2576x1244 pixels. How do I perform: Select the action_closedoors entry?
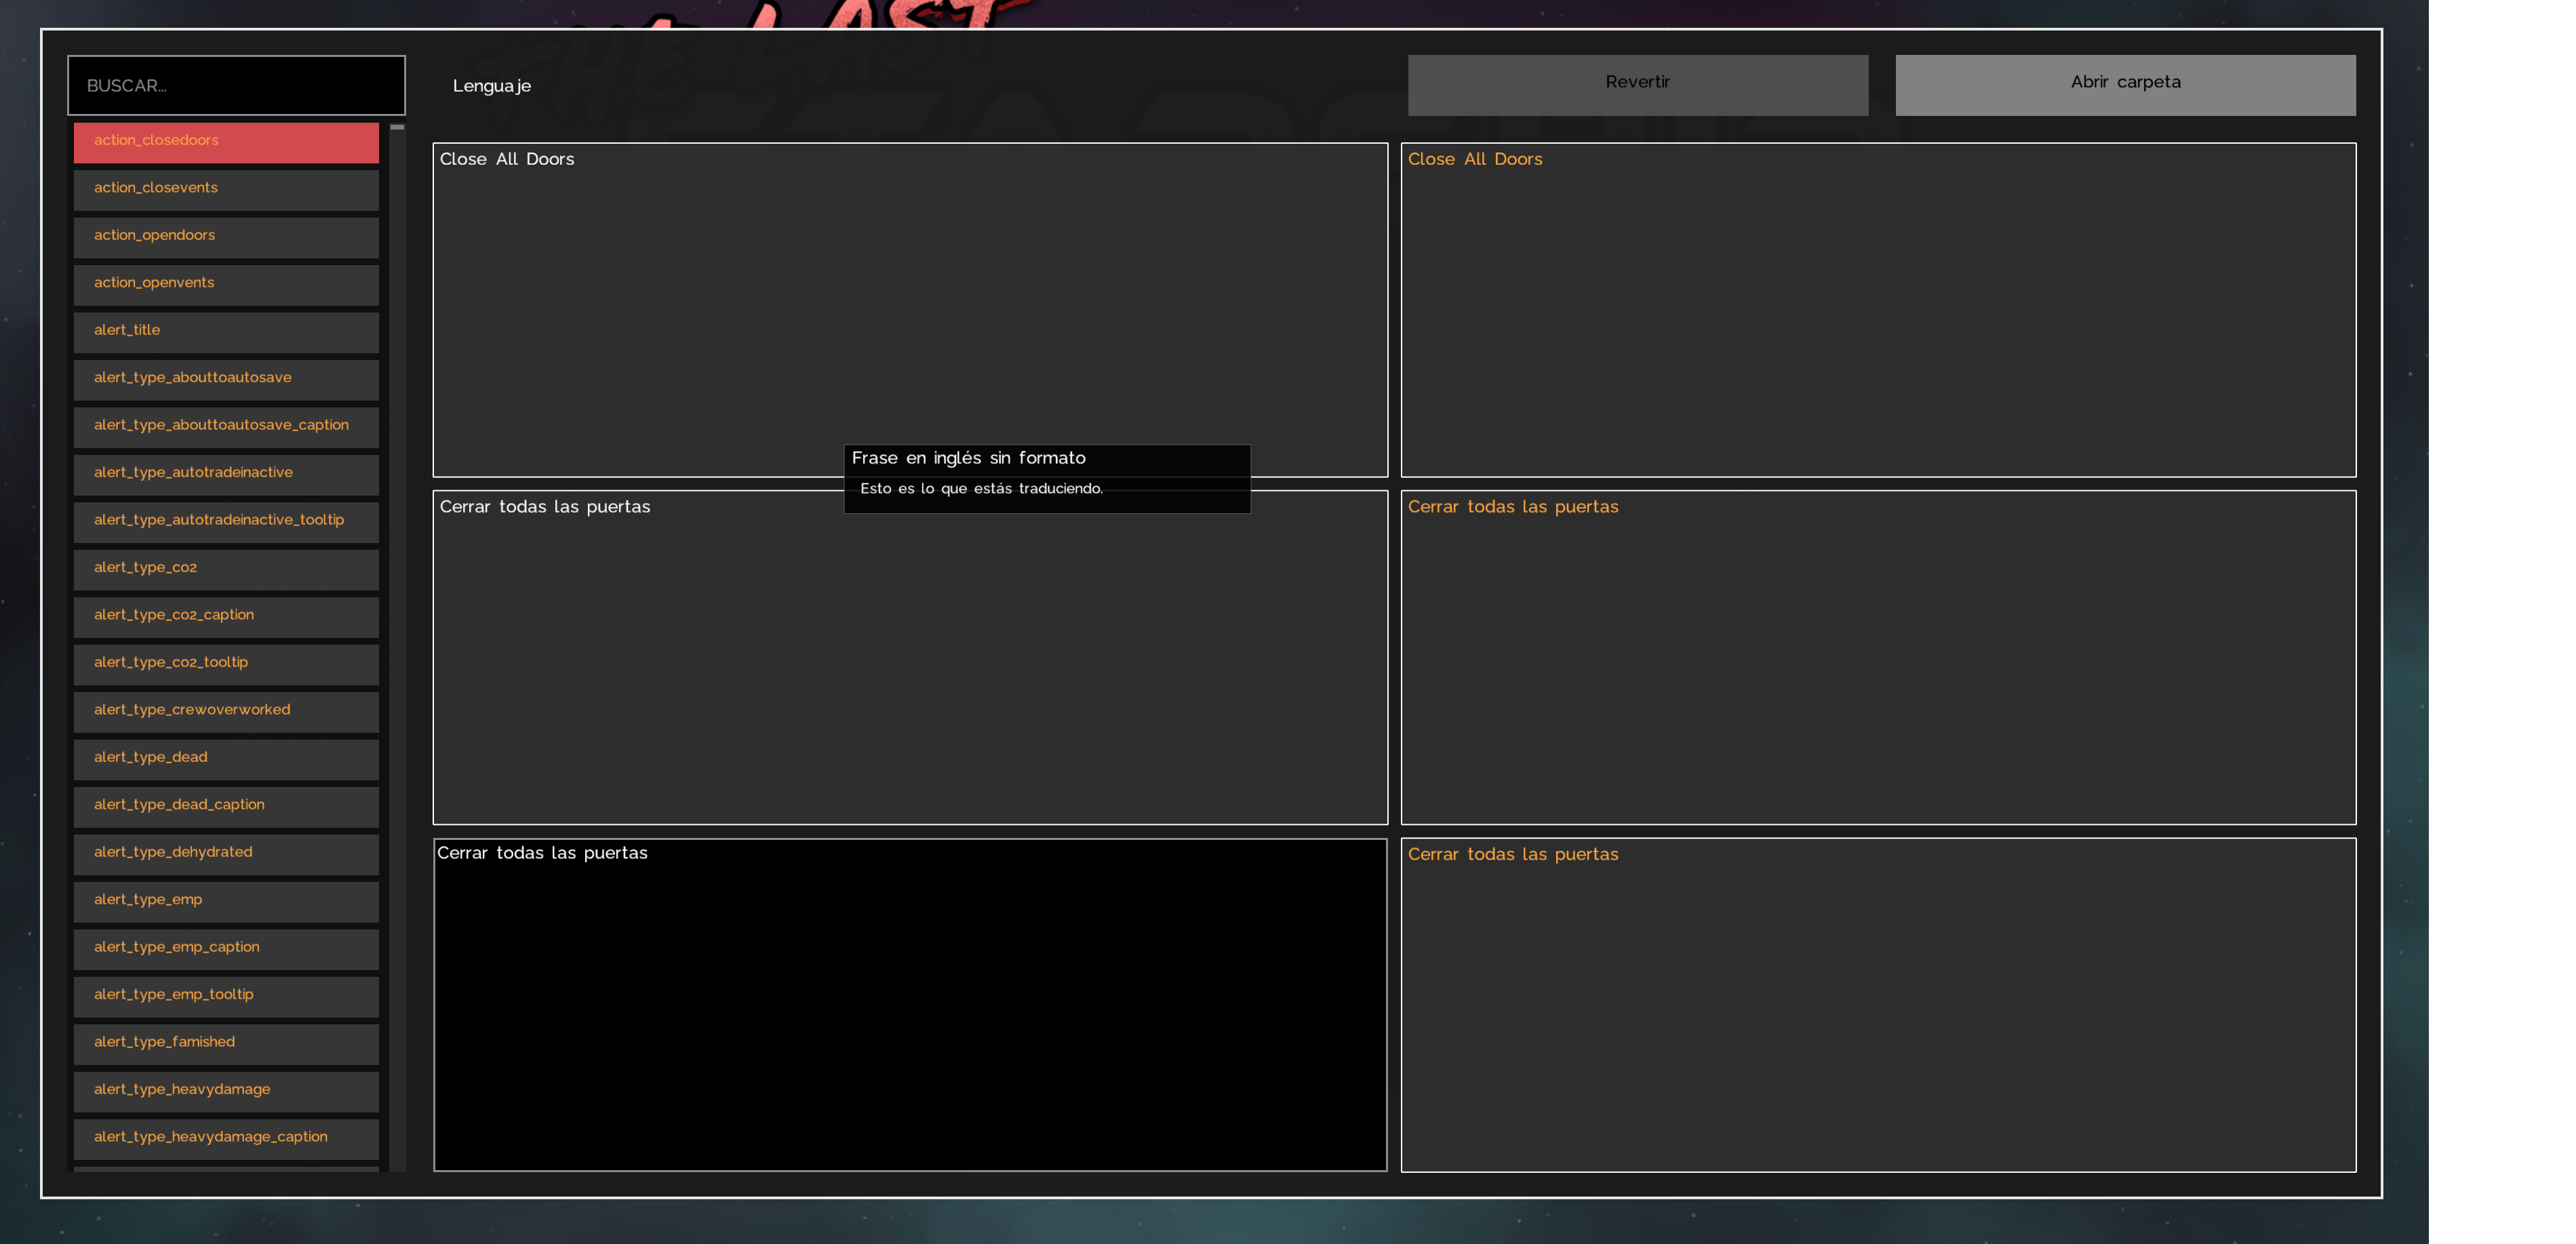[x=226, y=141]
